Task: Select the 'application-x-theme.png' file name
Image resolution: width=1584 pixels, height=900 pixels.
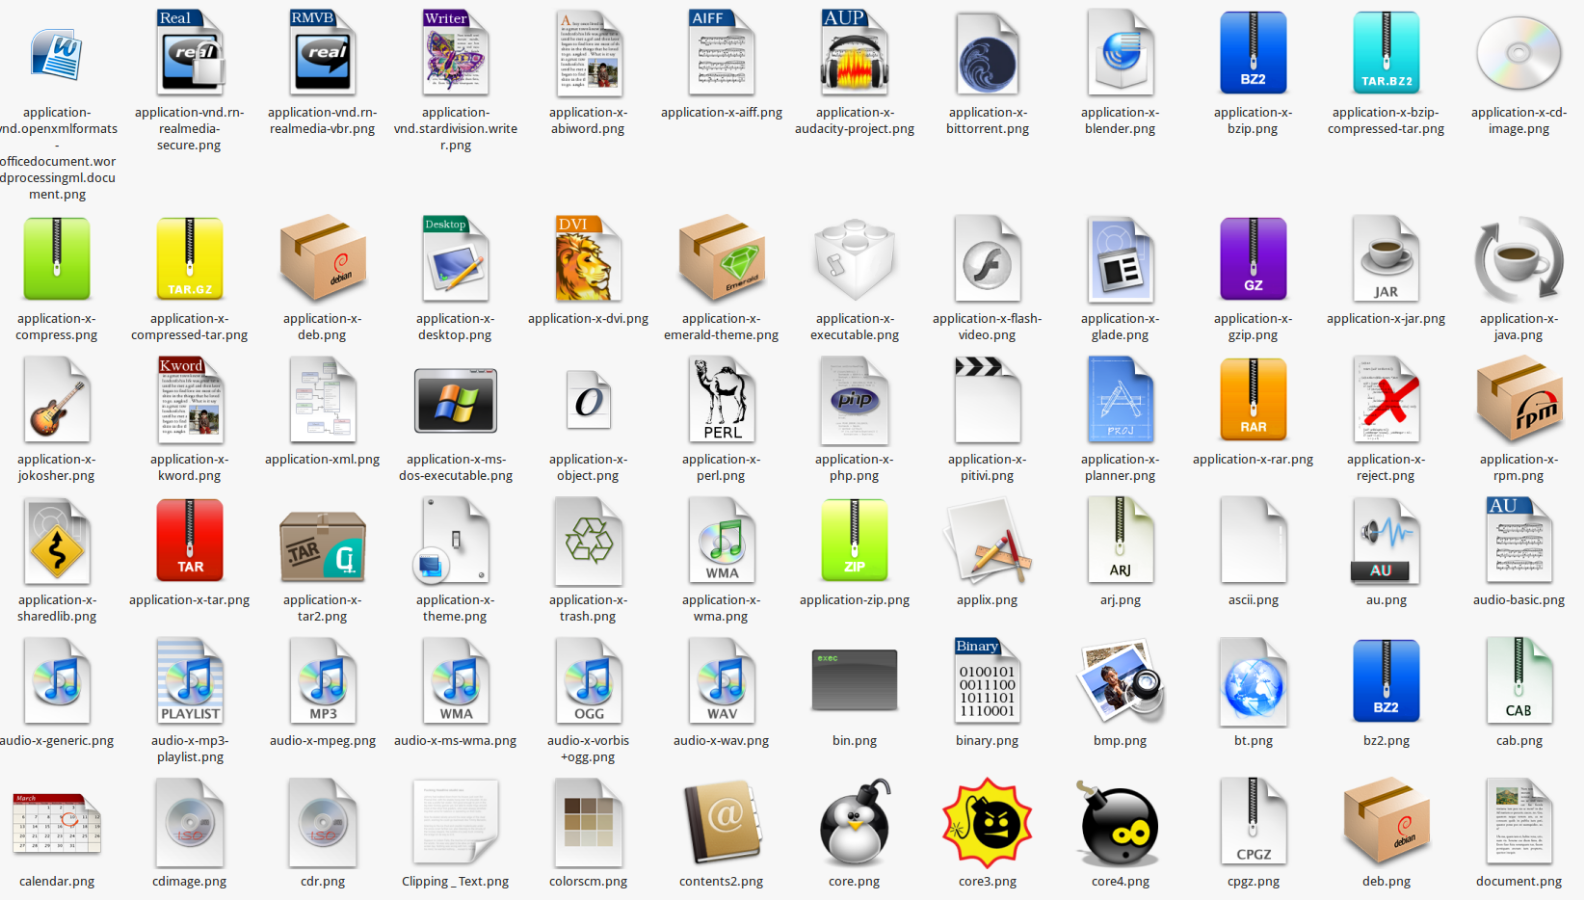Action: click(455, 608)
